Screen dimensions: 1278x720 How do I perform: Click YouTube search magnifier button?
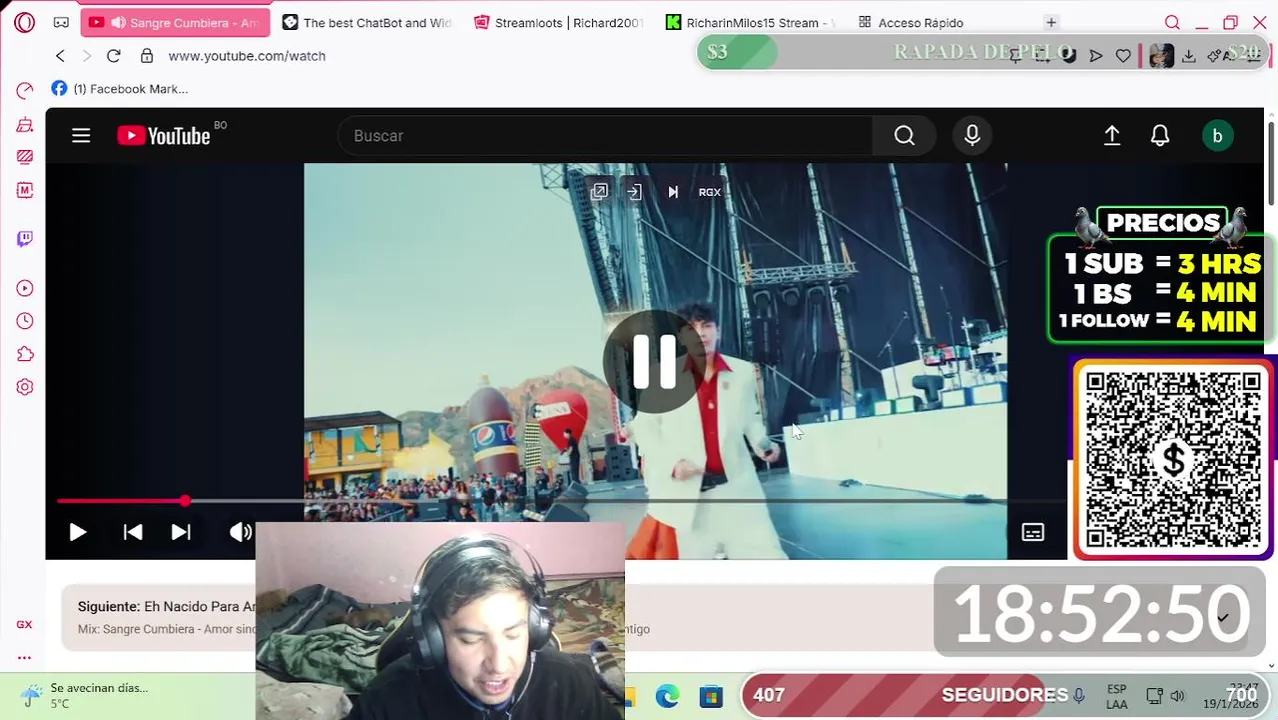pos(904,136)
